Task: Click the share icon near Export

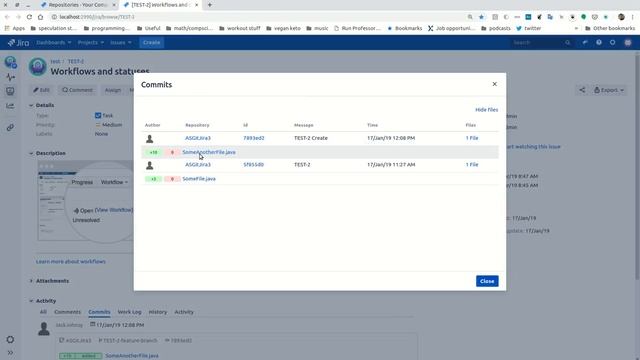Action: [582, 90]
